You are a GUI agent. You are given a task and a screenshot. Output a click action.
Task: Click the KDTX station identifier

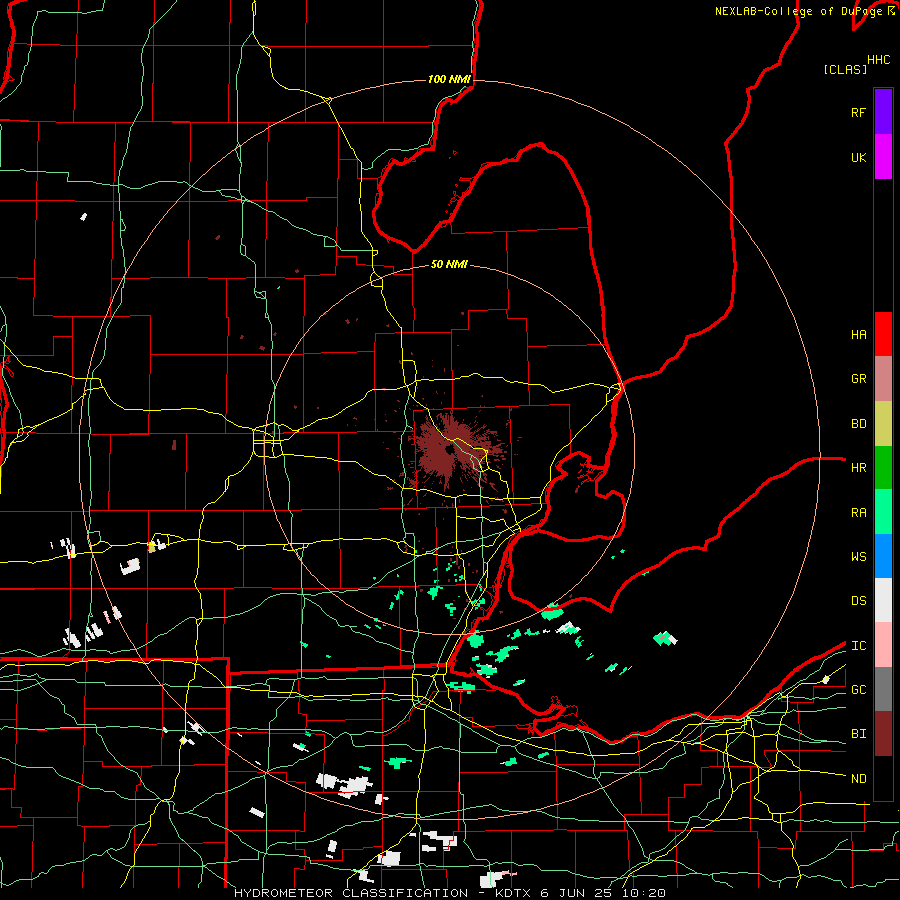pos(514,893)
